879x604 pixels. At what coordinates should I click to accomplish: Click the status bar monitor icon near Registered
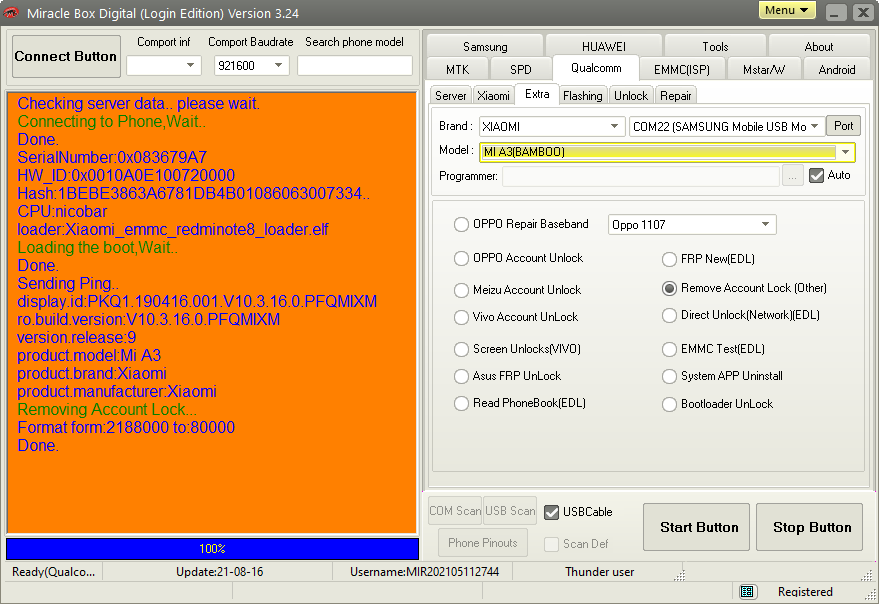point(746,591)
